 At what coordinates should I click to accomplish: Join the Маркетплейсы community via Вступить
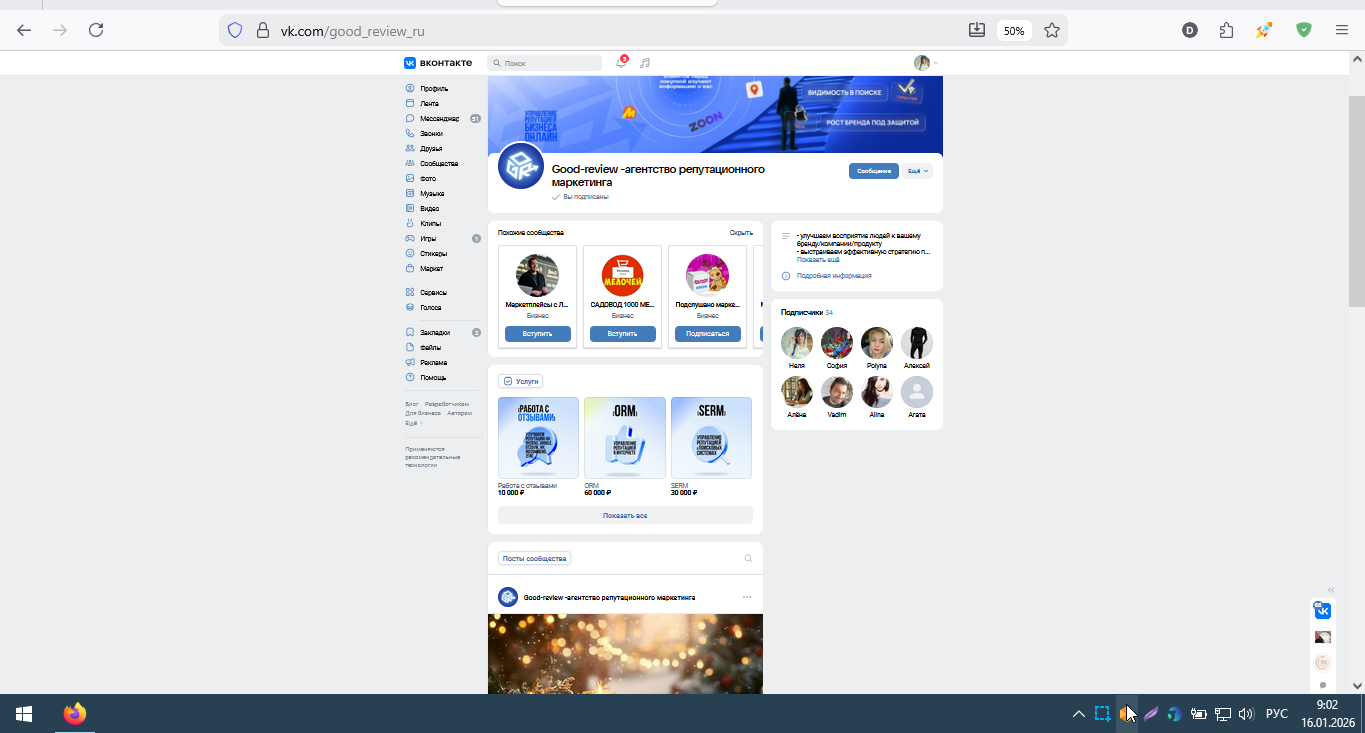(537, 334)
